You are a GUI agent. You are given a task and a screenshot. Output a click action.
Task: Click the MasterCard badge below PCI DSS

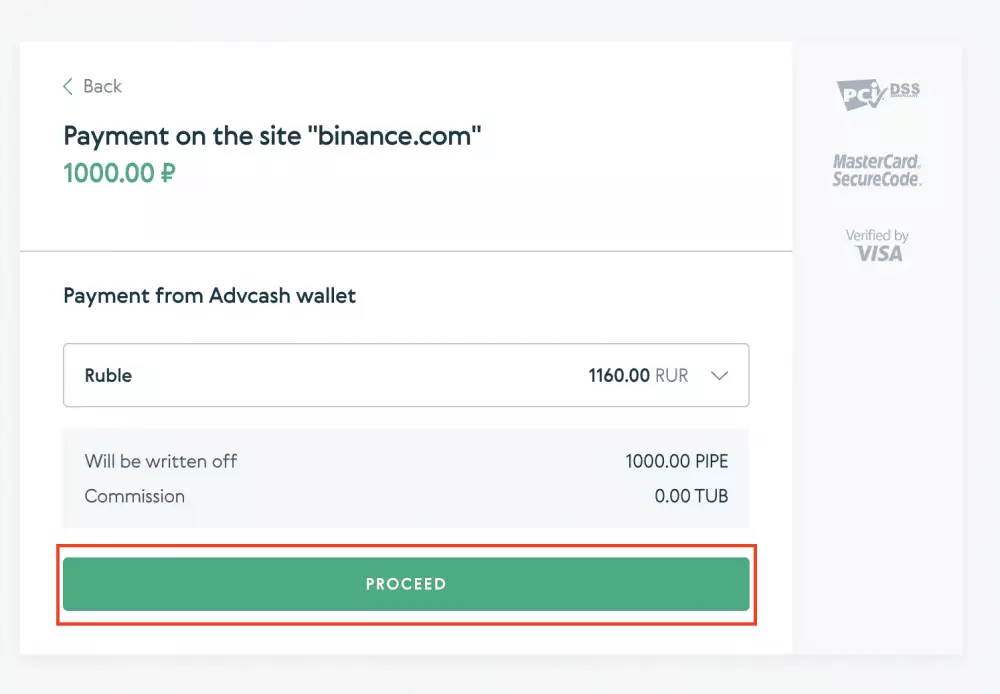click(x=876, y=168)
